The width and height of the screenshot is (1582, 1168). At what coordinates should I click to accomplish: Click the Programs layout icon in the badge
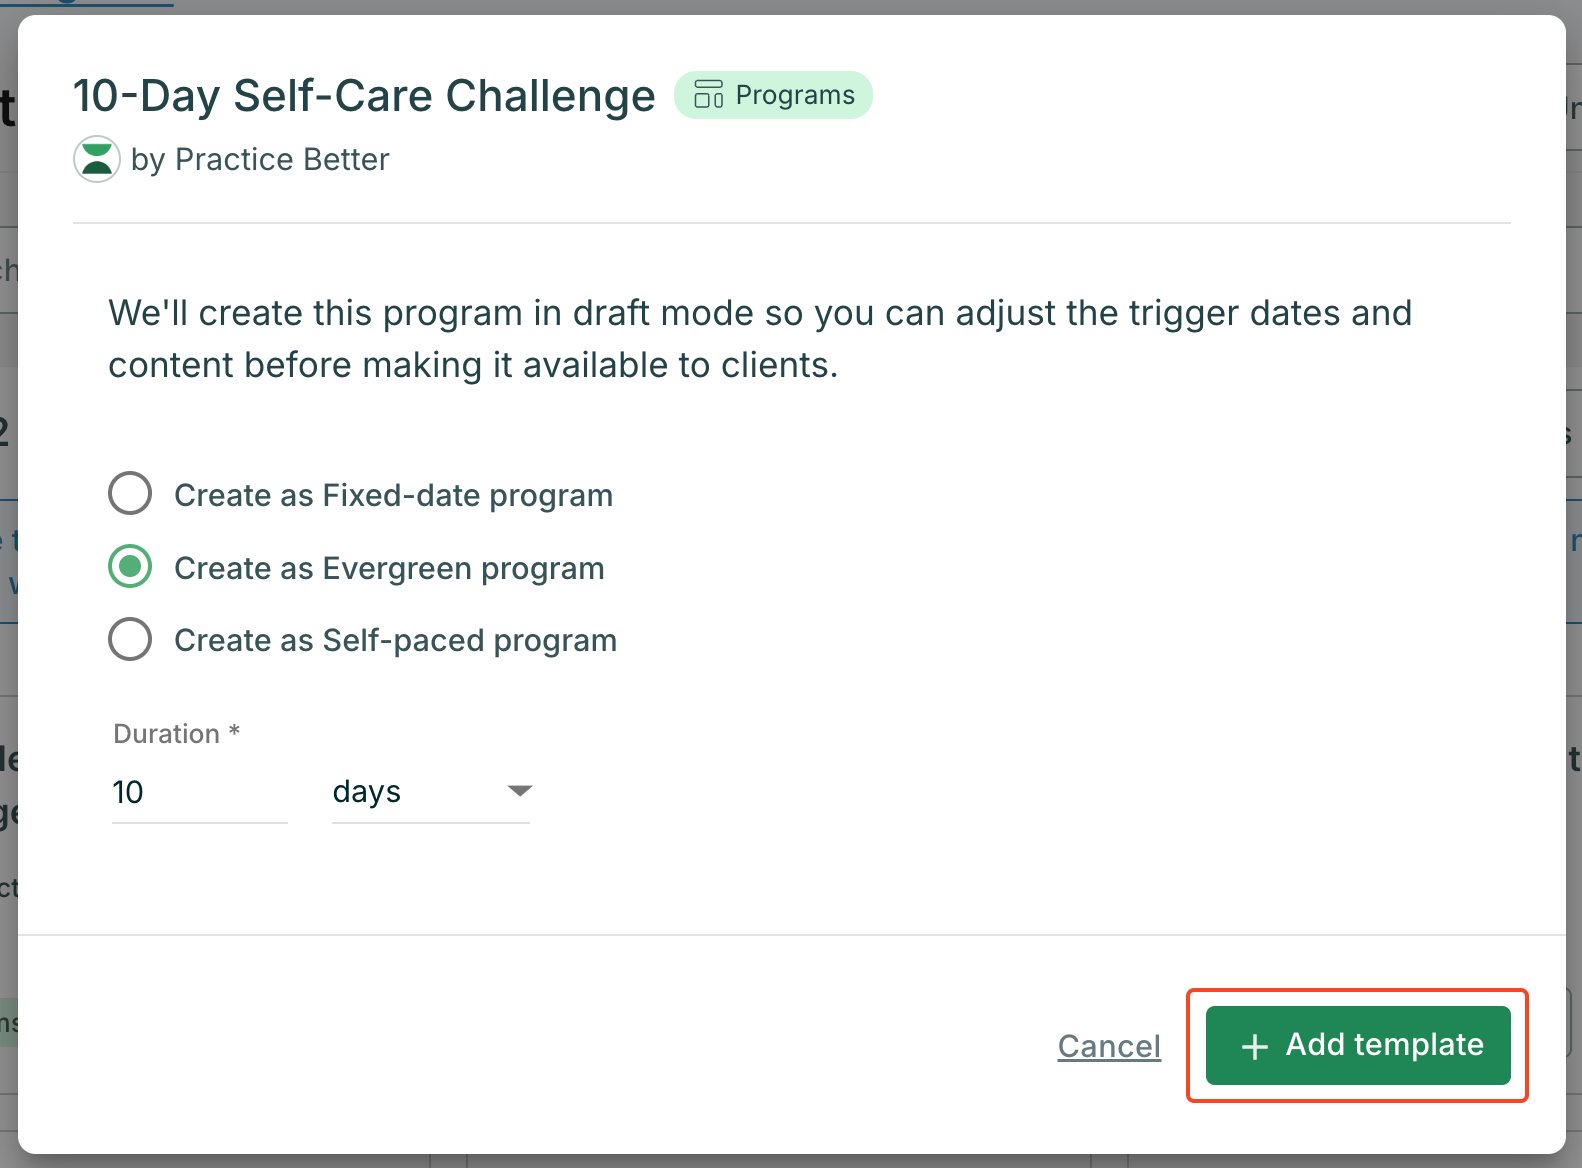(708, 95)
